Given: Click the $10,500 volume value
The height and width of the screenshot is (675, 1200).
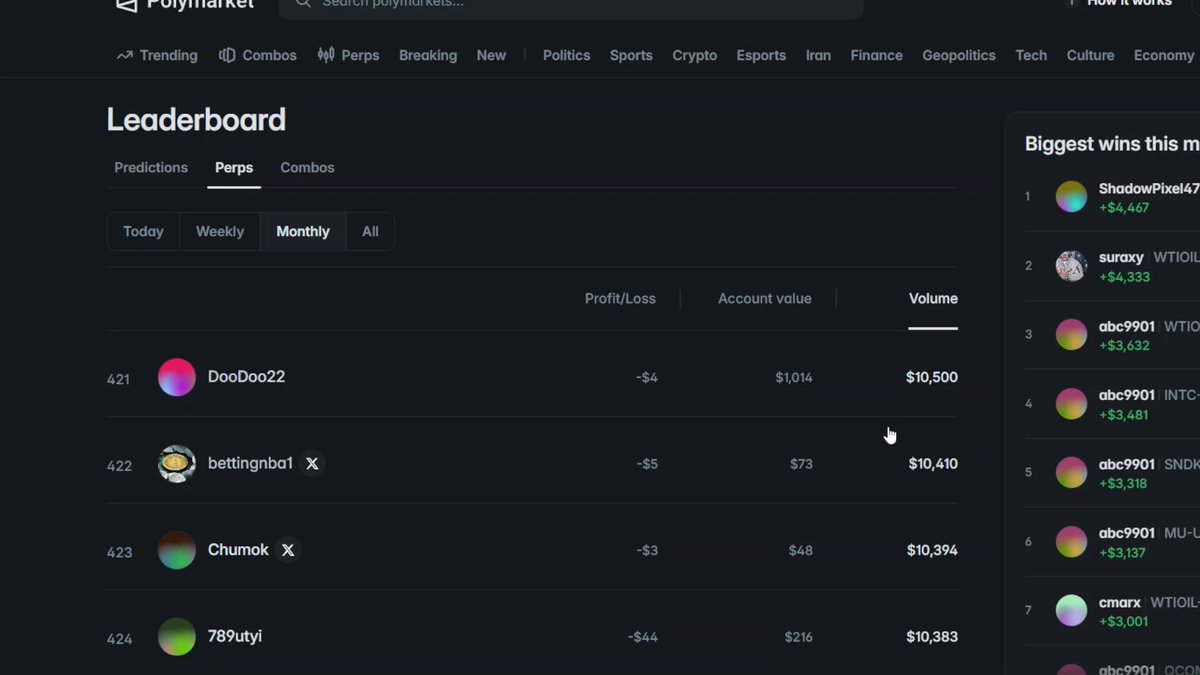Looking at the screenshot, I should [932, 377].
